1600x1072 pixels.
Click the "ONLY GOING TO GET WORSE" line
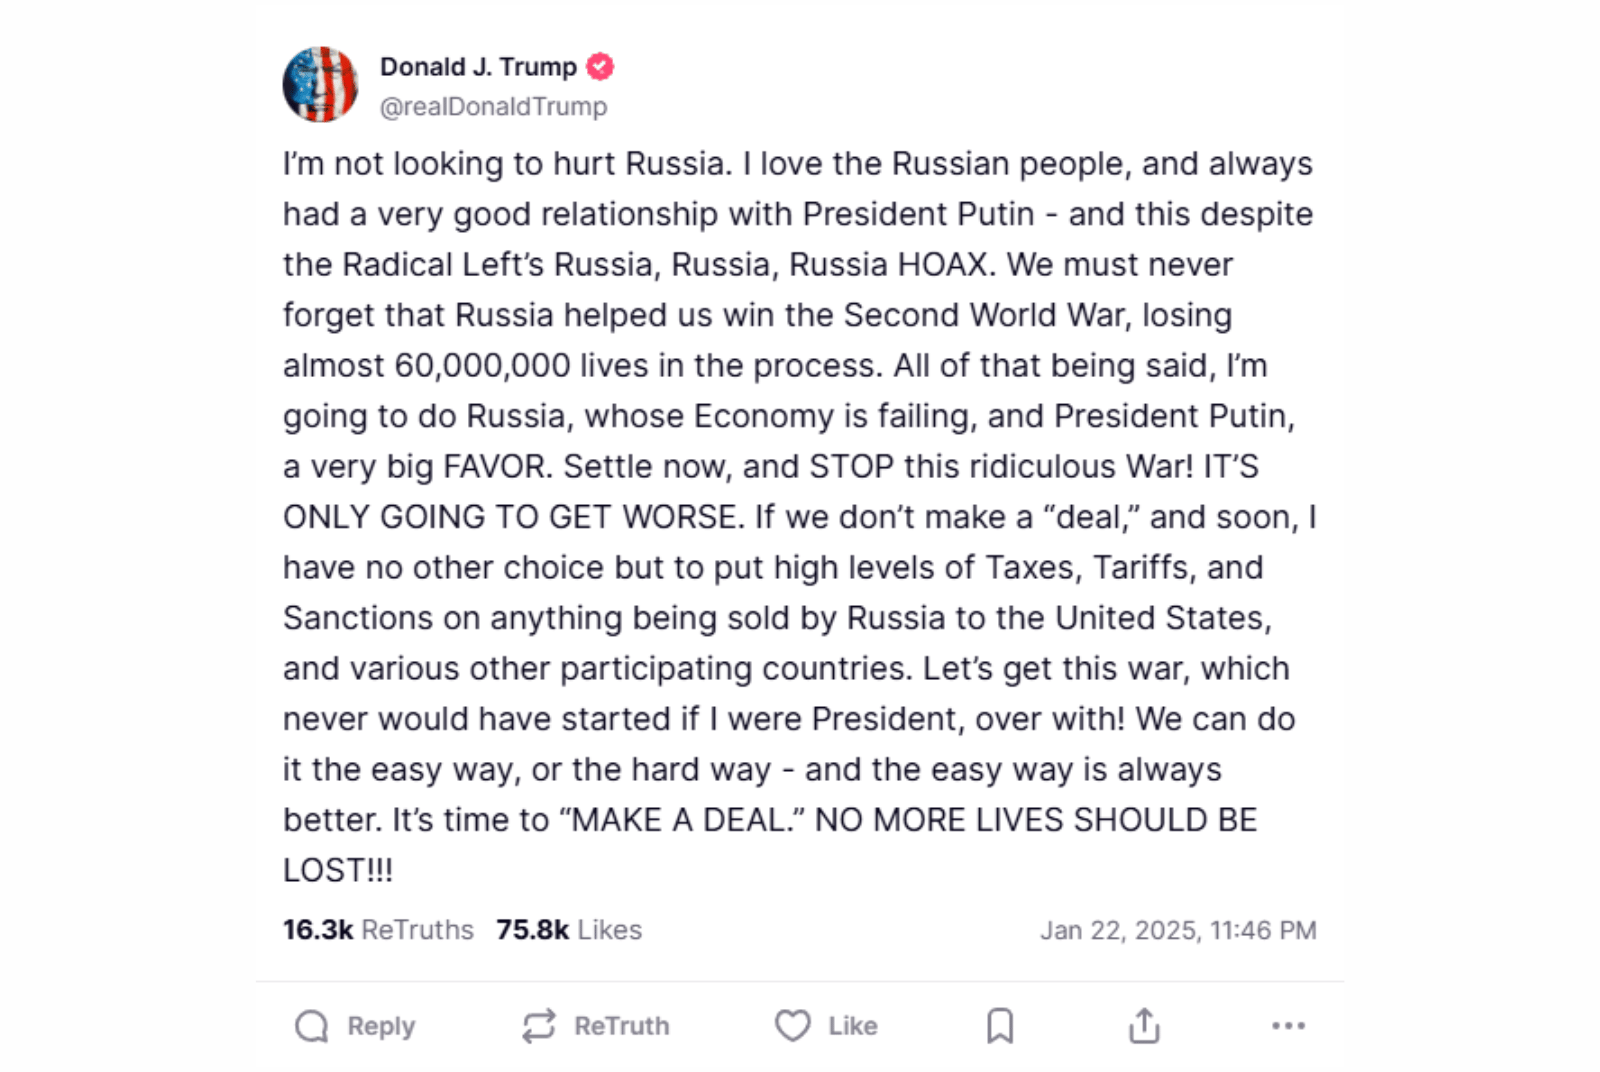(513, 517)
